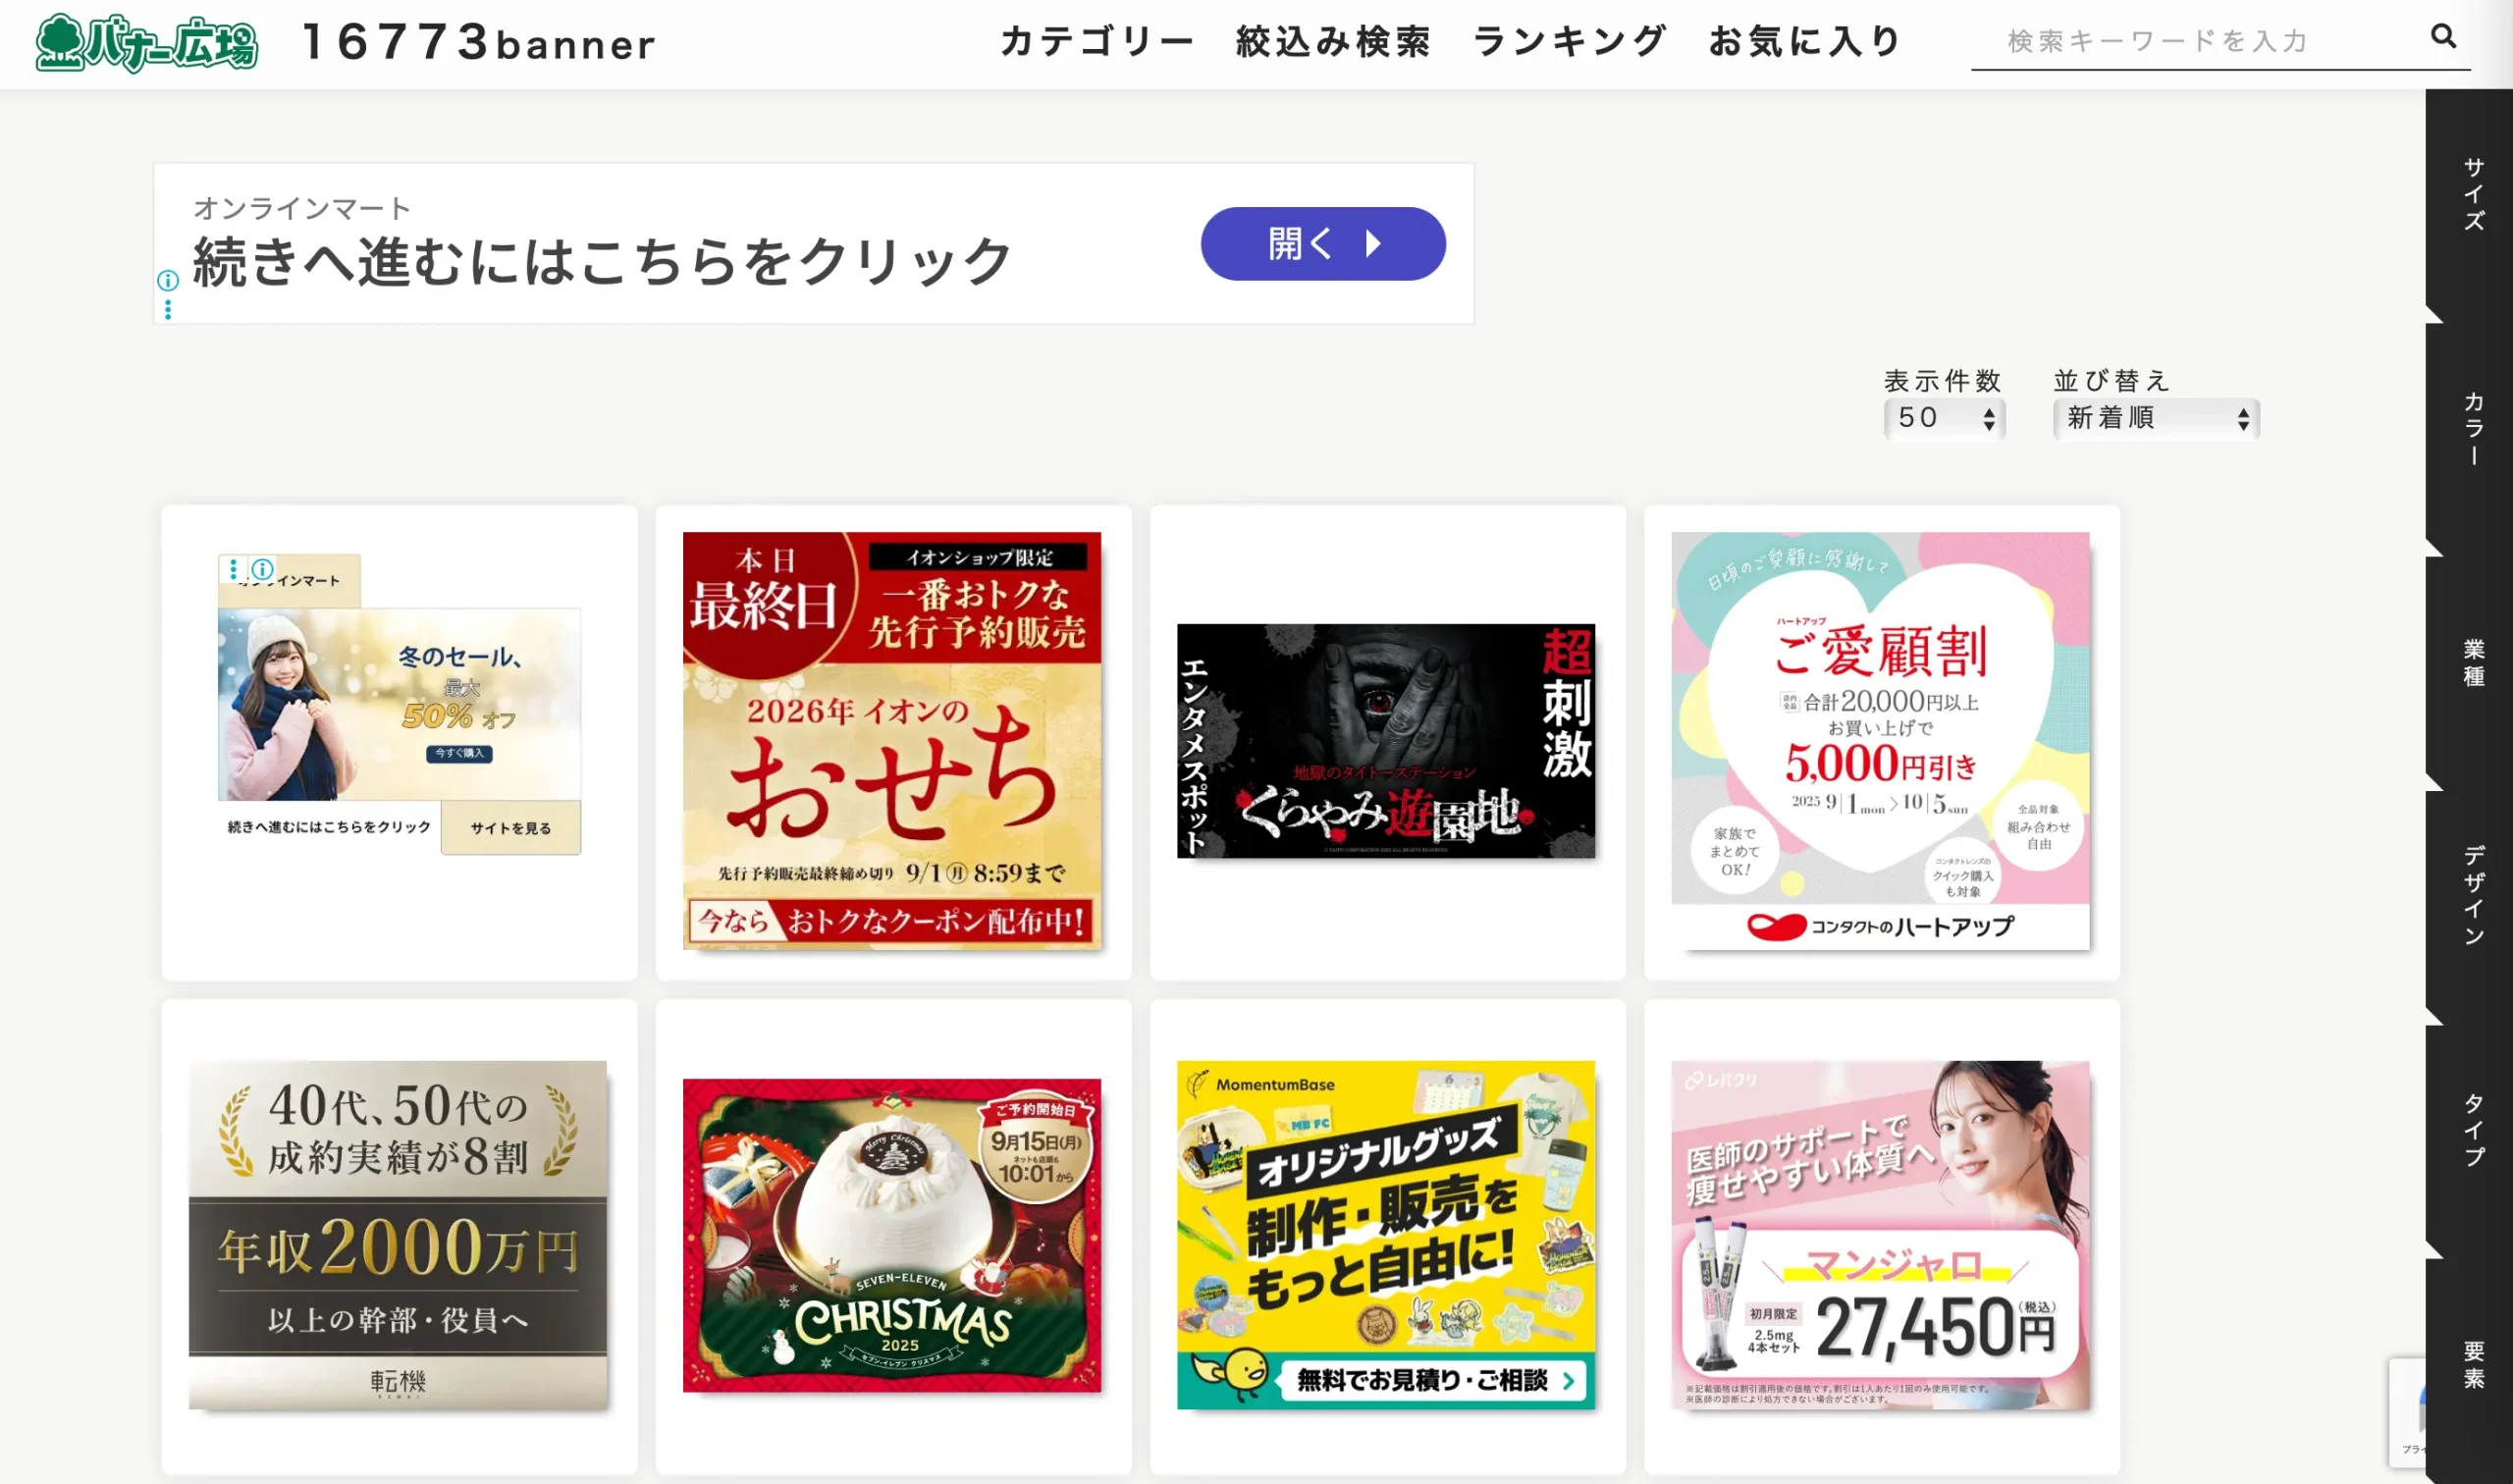Click the 開く button in the ad
This screenshot has height=1484, width=2513.
(x=1322, y=243)
